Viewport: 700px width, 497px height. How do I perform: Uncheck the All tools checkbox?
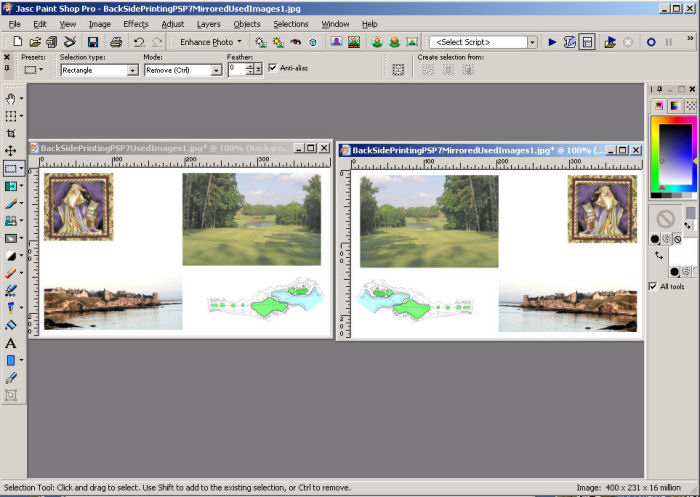(x=653, y=286)
